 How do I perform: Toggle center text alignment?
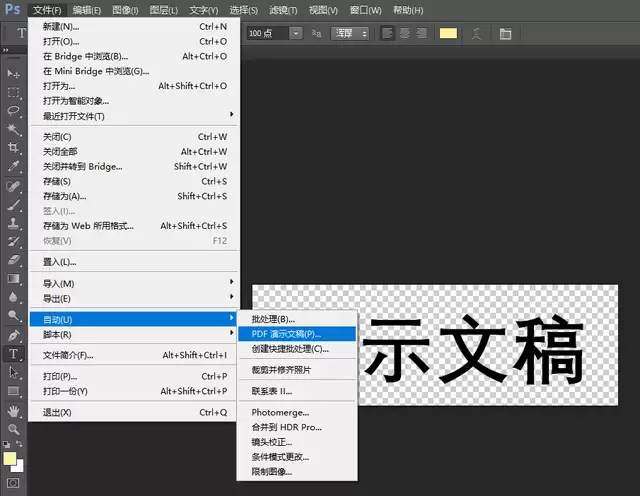(404, 33)
